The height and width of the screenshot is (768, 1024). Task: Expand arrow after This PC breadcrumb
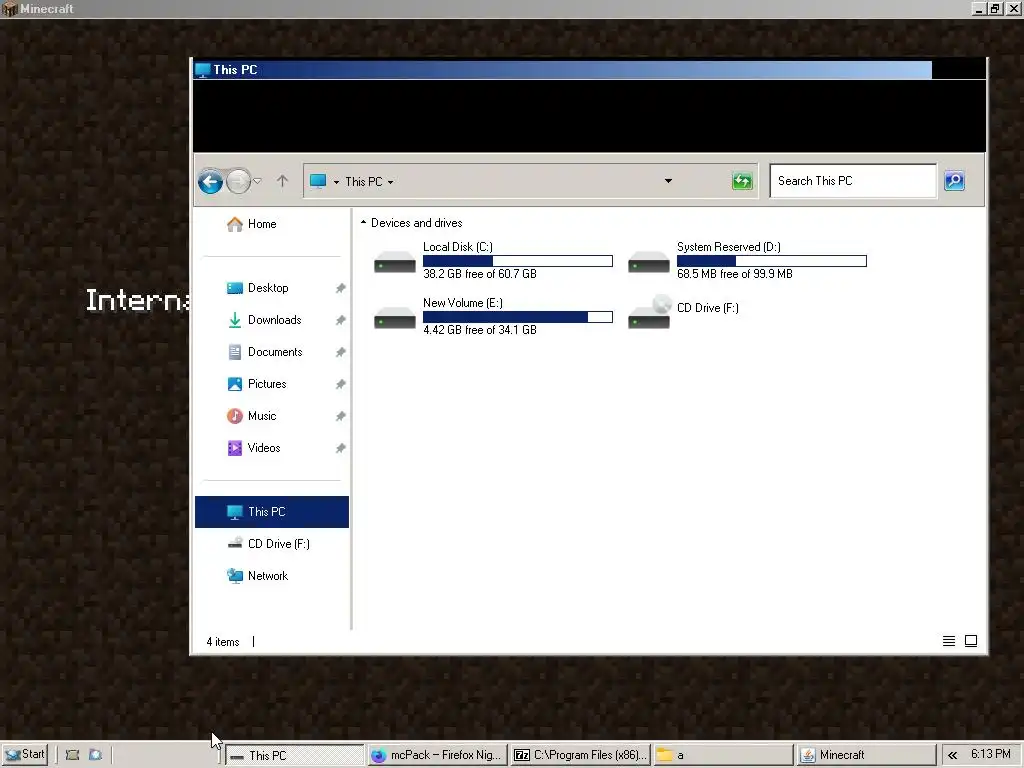point(391,182)
